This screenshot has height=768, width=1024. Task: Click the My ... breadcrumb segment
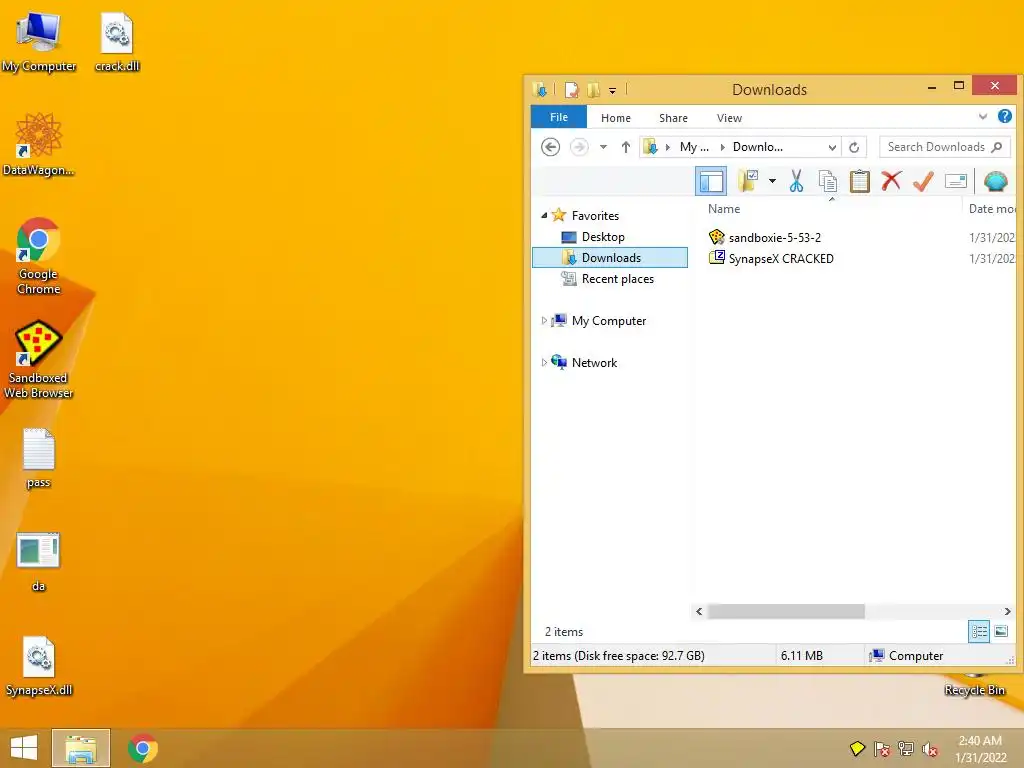click(x=694, y=147)
